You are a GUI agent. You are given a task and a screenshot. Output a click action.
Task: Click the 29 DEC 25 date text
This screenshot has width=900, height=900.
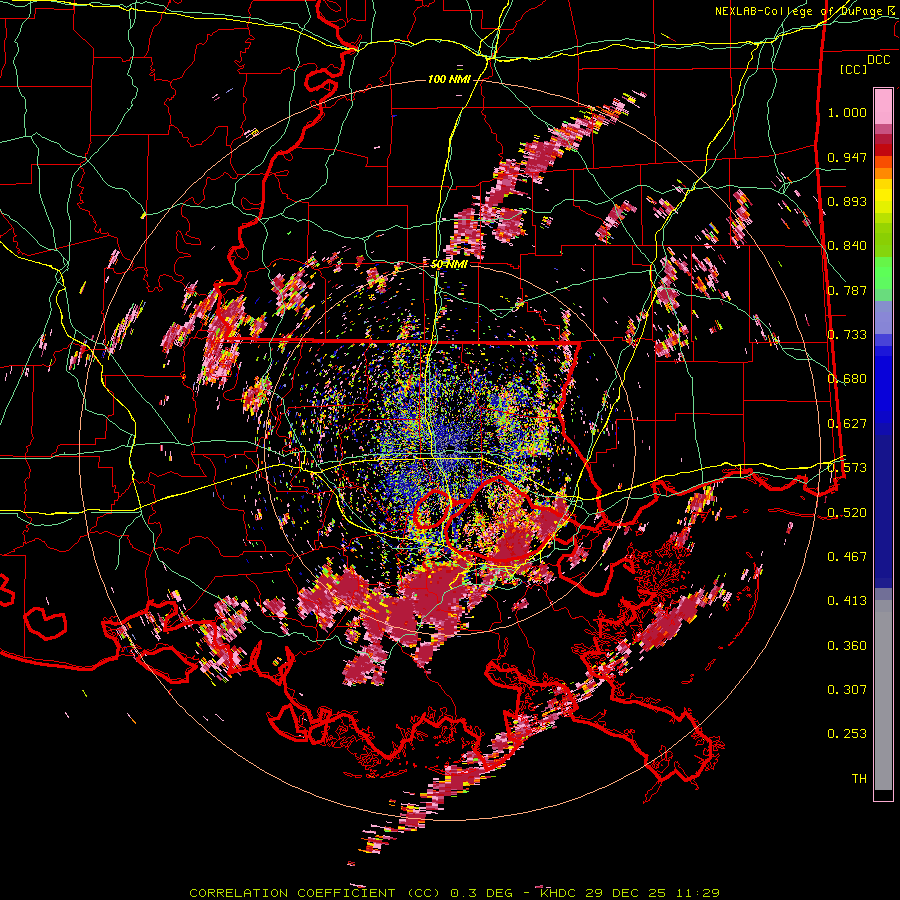[625, 893]
